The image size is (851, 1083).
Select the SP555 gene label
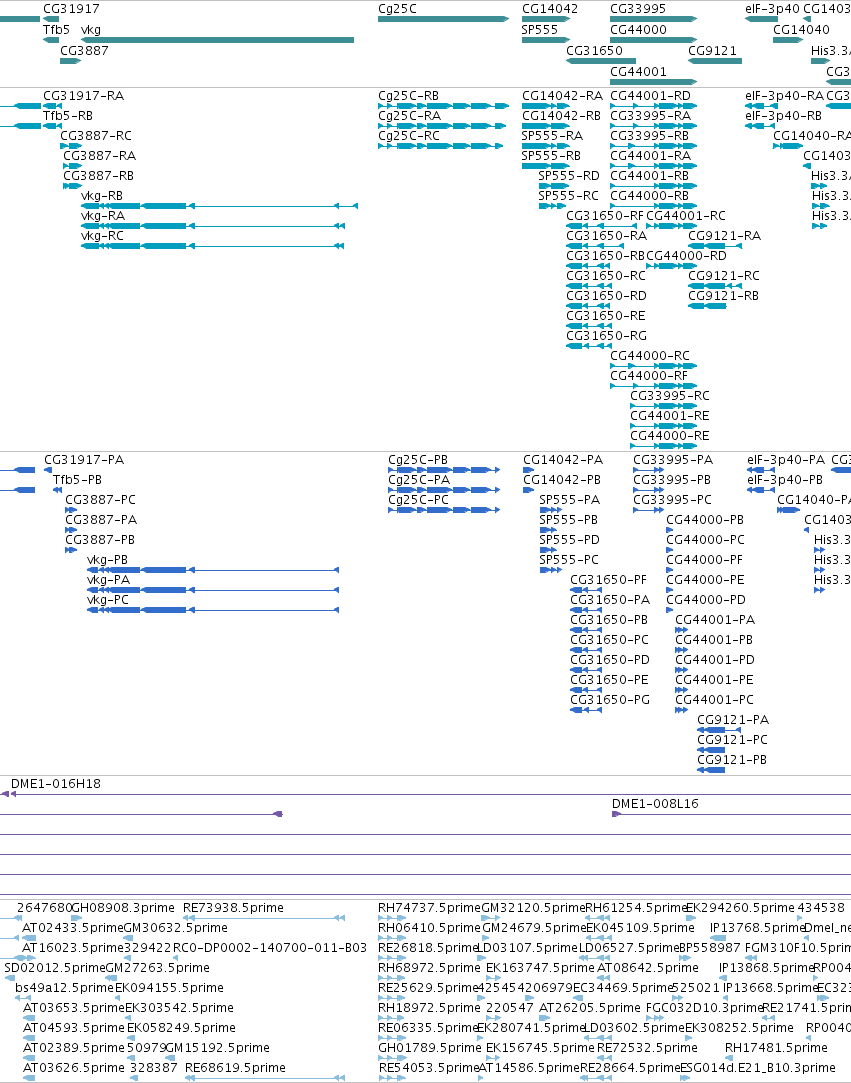coord(539,30)
